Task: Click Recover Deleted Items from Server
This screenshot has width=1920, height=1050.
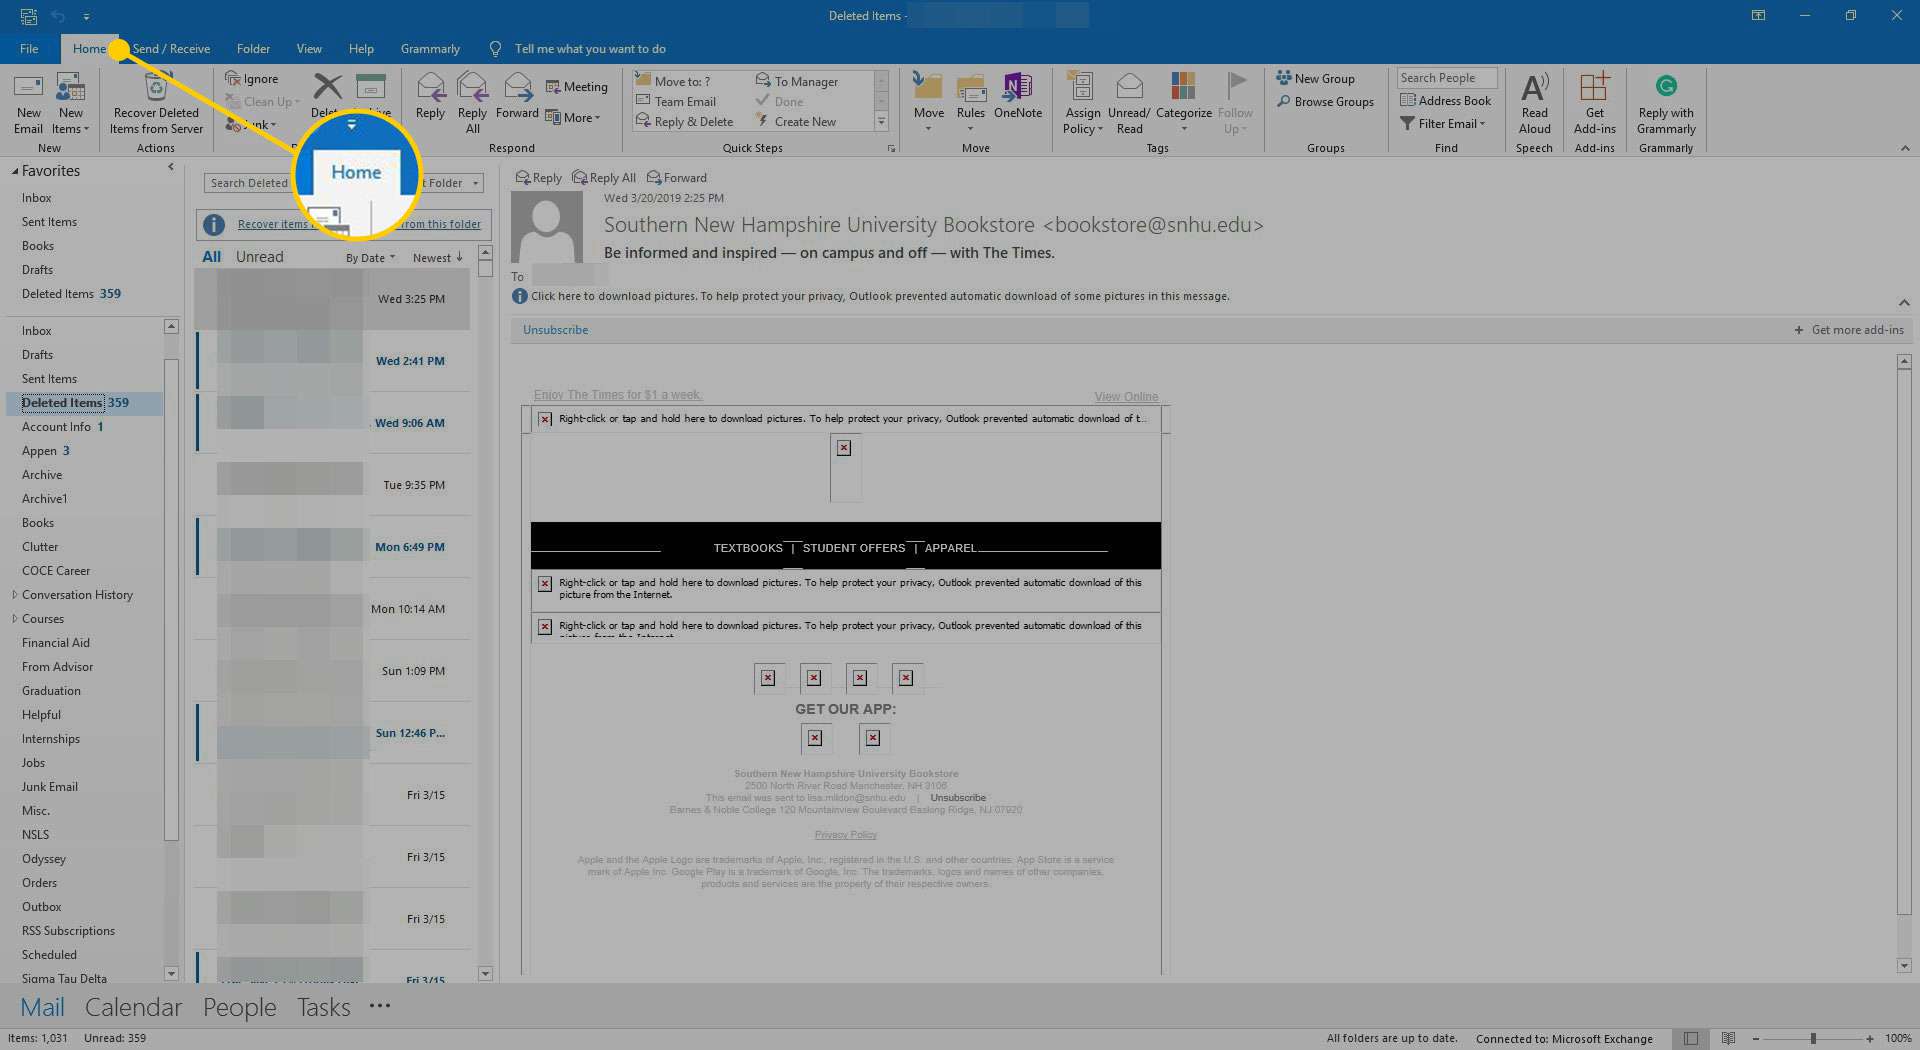Action: 156,104
